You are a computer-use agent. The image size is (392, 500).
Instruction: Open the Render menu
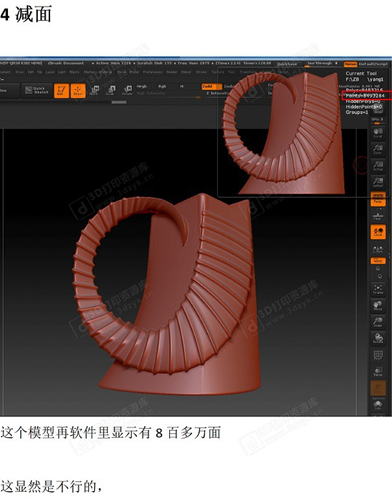tap(172, 72)
